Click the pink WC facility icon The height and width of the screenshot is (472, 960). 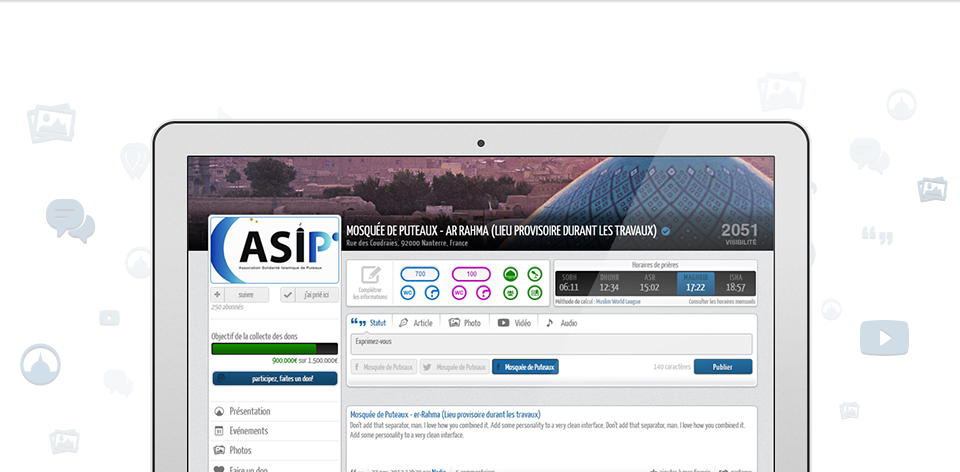tap(459, 293)
